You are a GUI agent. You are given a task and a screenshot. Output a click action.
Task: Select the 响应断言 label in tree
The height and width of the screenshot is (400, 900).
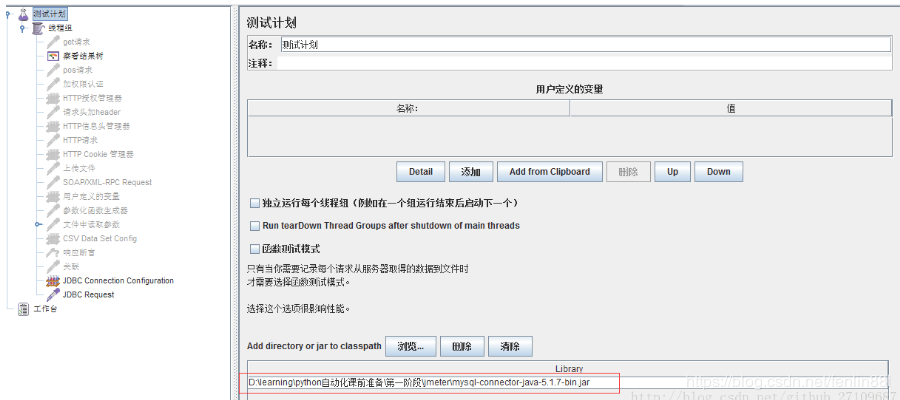[79, 253]
